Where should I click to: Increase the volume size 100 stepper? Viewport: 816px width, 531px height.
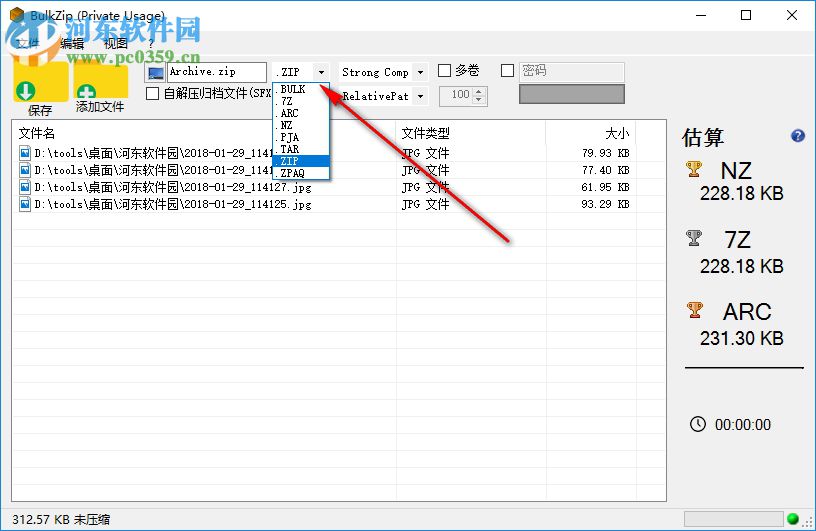479,91
